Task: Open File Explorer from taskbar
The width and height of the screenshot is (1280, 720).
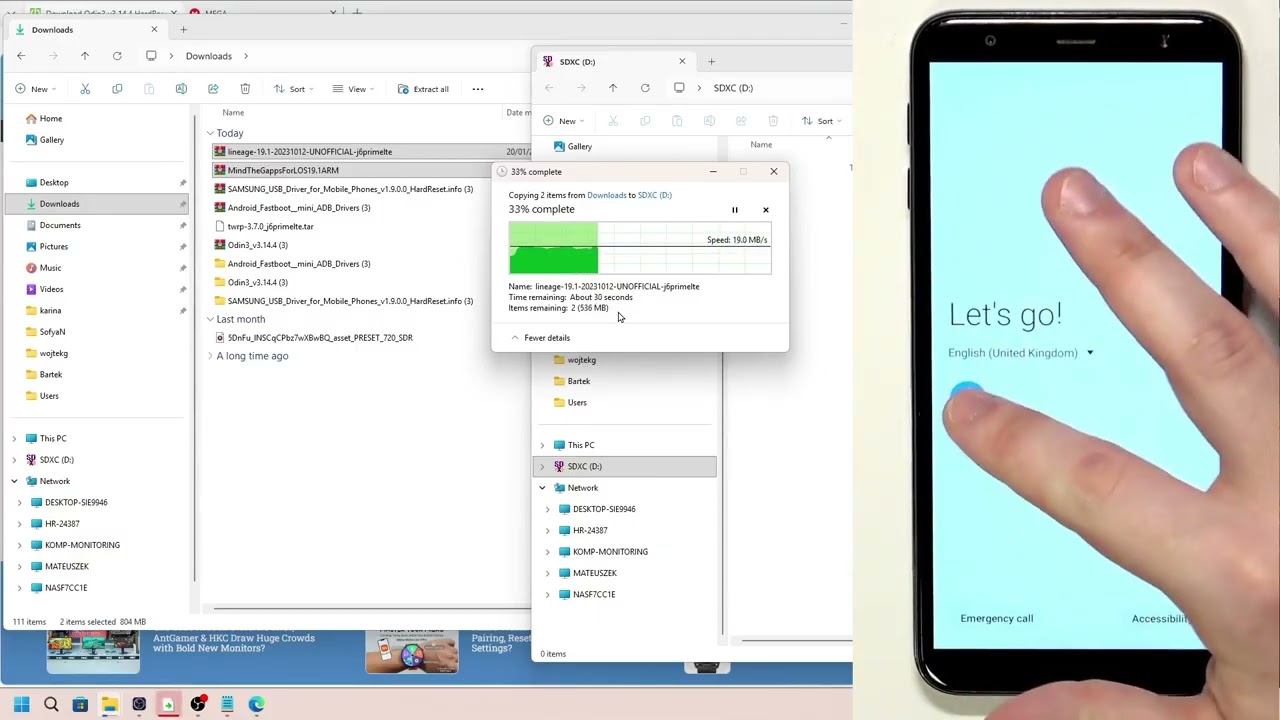Action: [109, 704]
